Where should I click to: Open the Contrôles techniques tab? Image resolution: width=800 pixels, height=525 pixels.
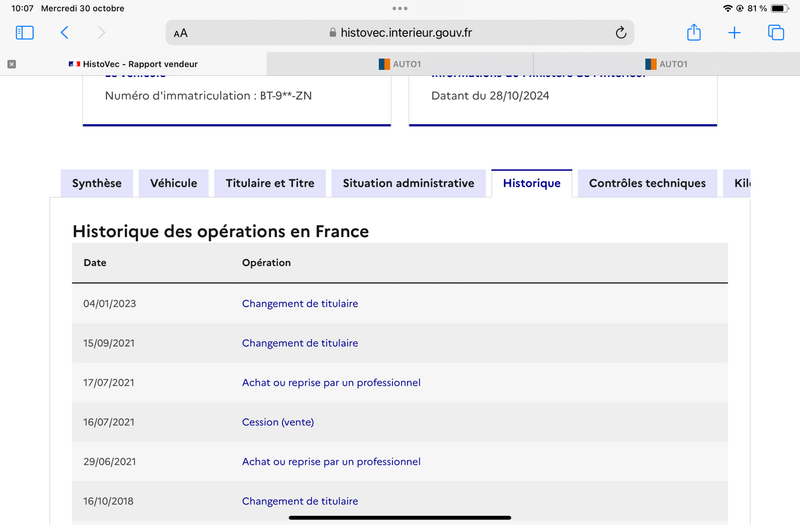647,183
